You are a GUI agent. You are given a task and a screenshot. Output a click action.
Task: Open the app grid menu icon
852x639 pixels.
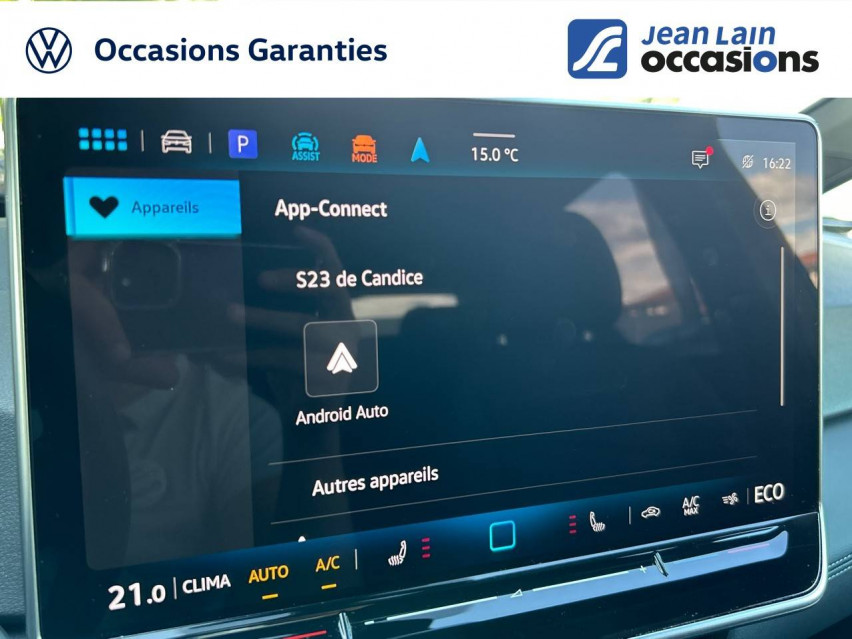(103, 140)
